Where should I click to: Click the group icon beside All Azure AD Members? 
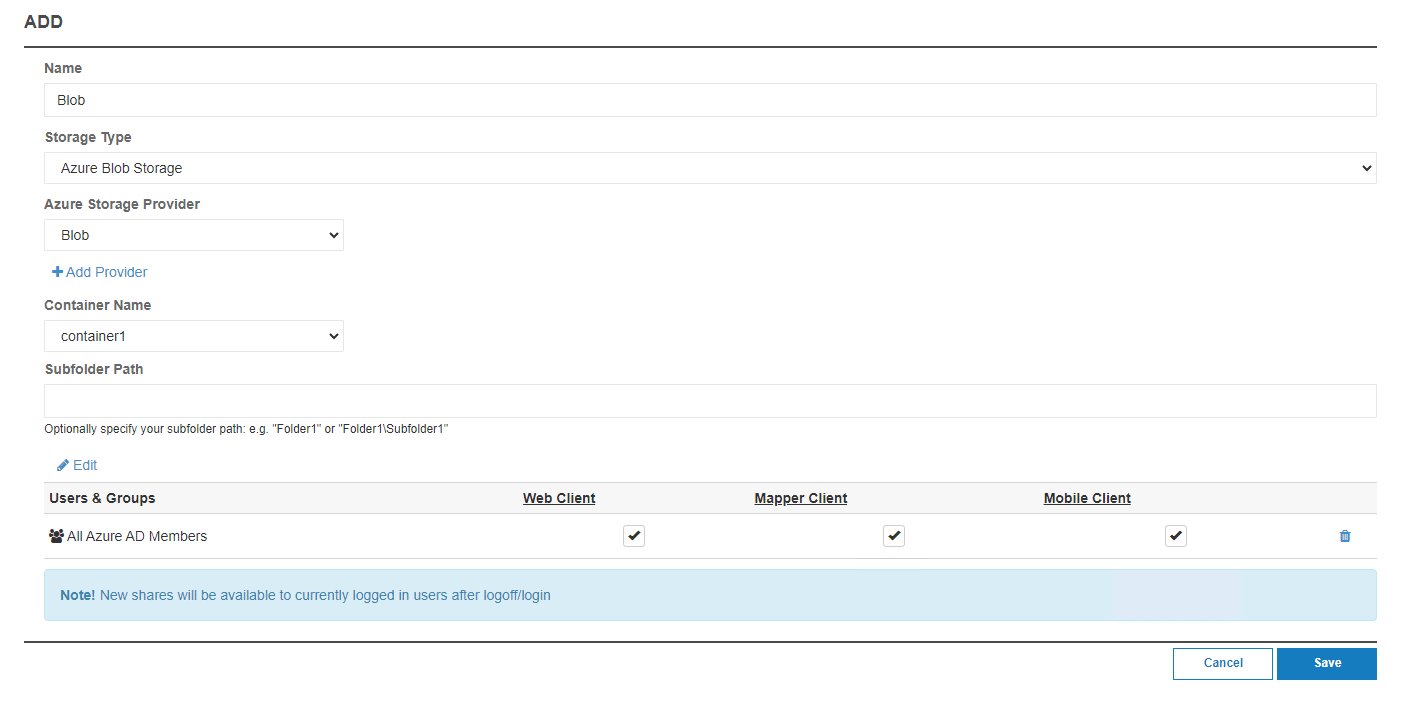coord(56,536)
